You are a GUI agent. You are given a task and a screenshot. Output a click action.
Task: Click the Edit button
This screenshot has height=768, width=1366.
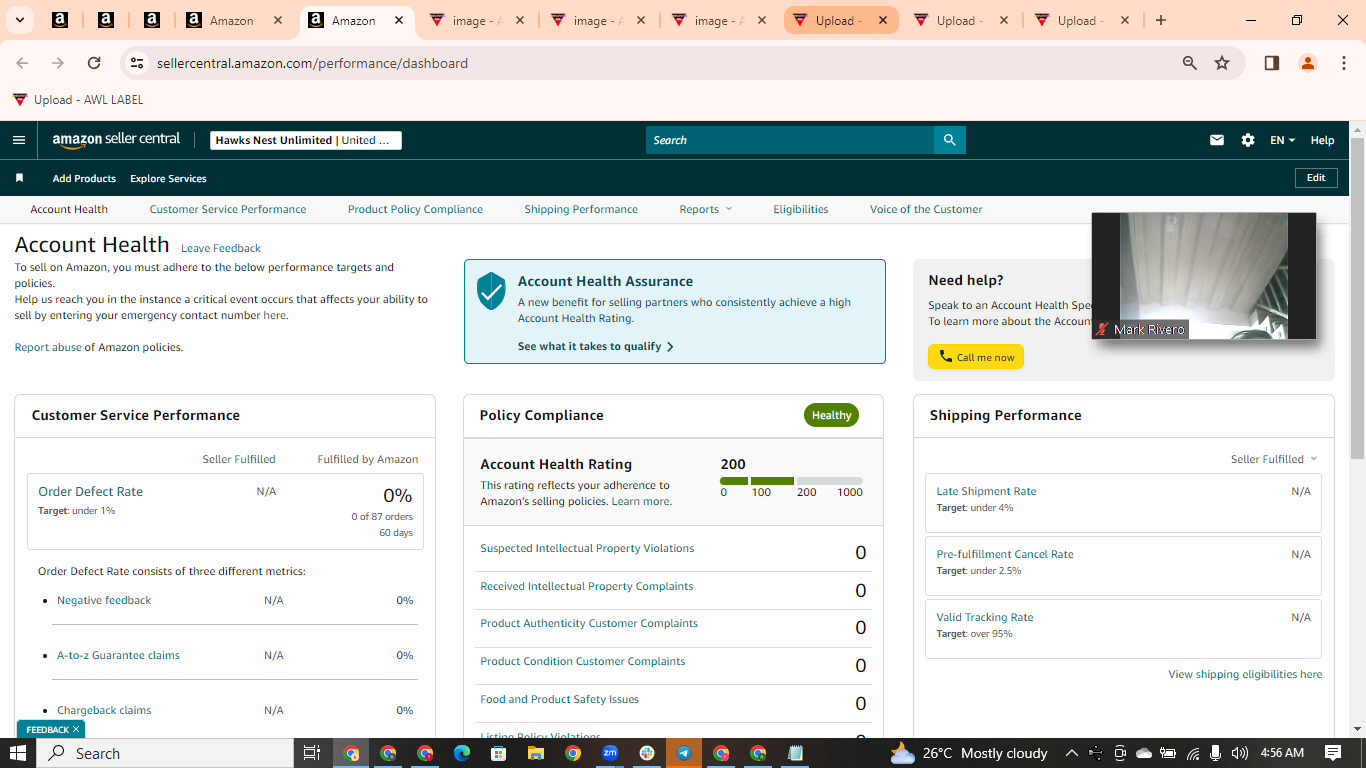[1316, 178]
